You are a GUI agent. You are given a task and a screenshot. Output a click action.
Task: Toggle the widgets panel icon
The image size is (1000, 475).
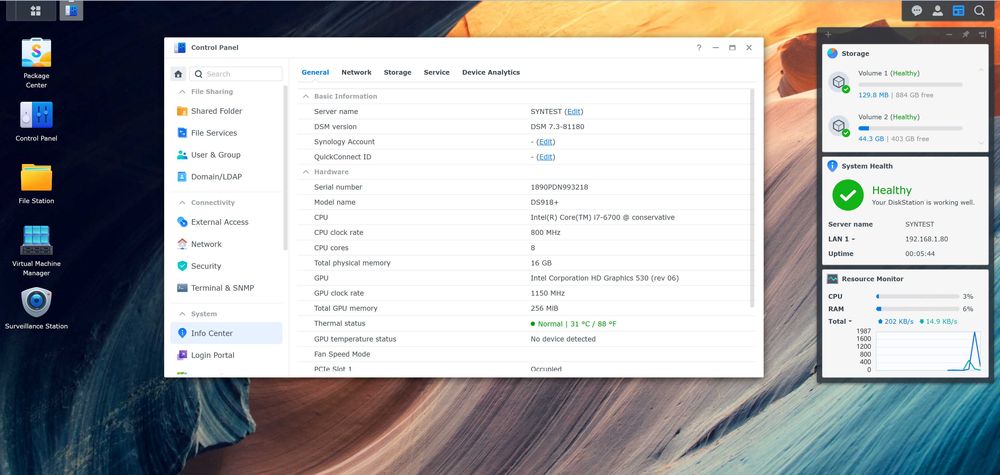958,10
